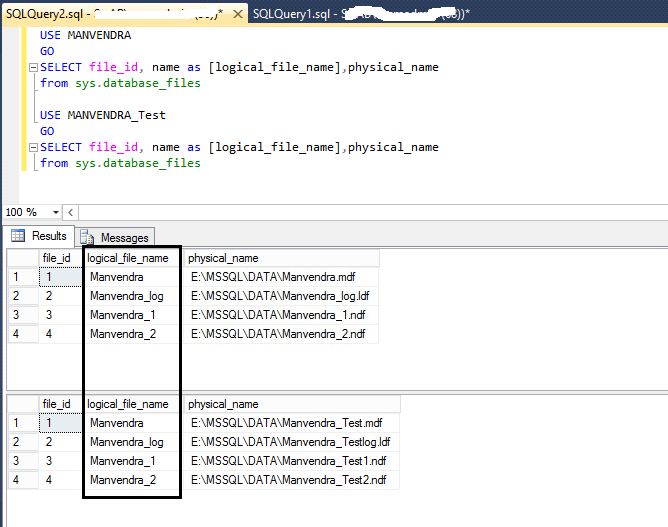The image size is (668, 527).
Task: Open the Messages tab
Action: (x=115, y=237)
